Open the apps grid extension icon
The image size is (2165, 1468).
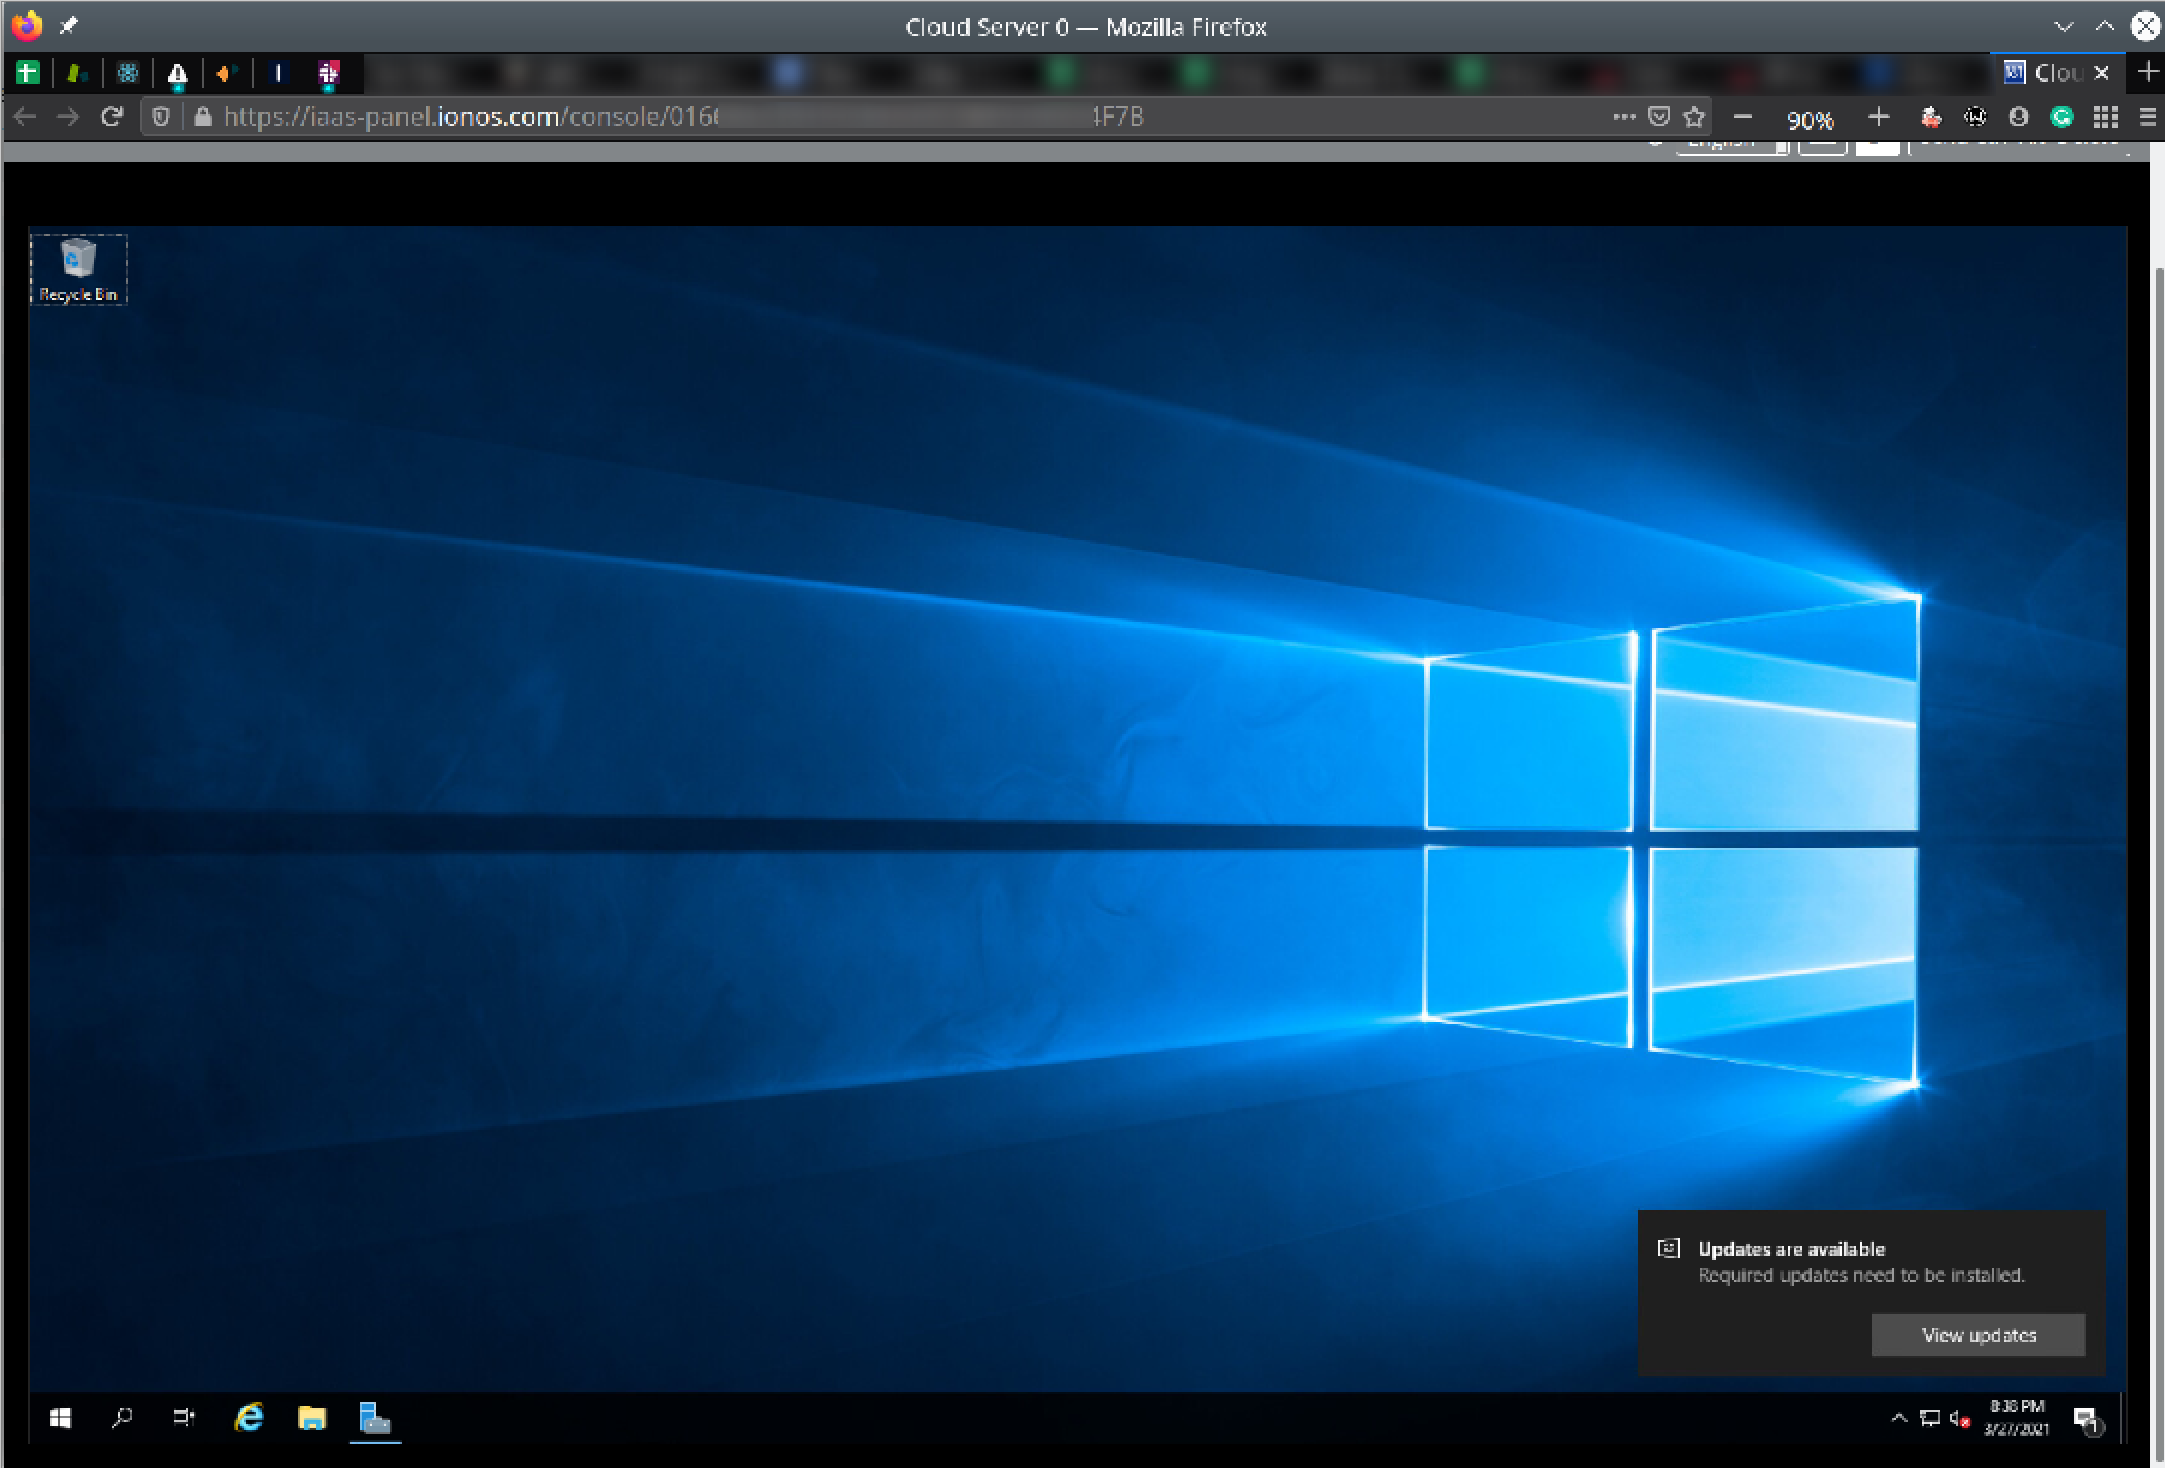(2106, 117)
